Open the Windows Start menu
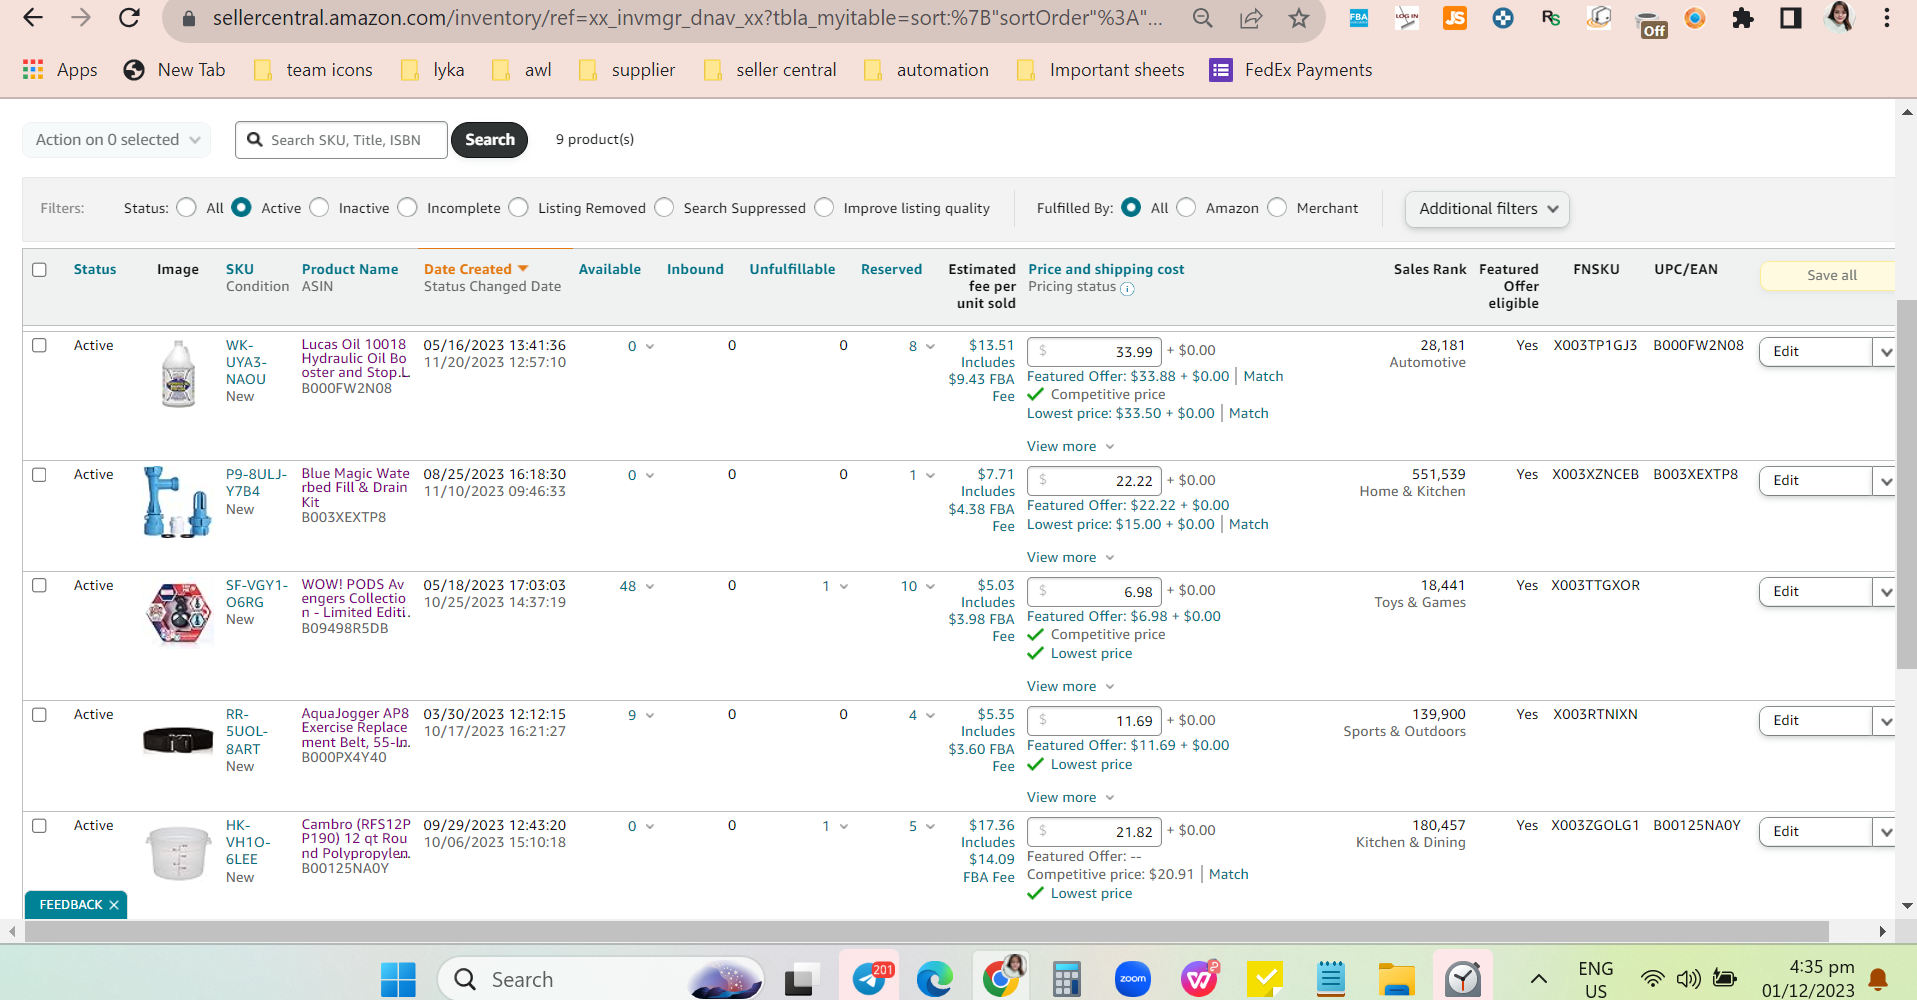The image size is (1917, 1000). [398, 979]
